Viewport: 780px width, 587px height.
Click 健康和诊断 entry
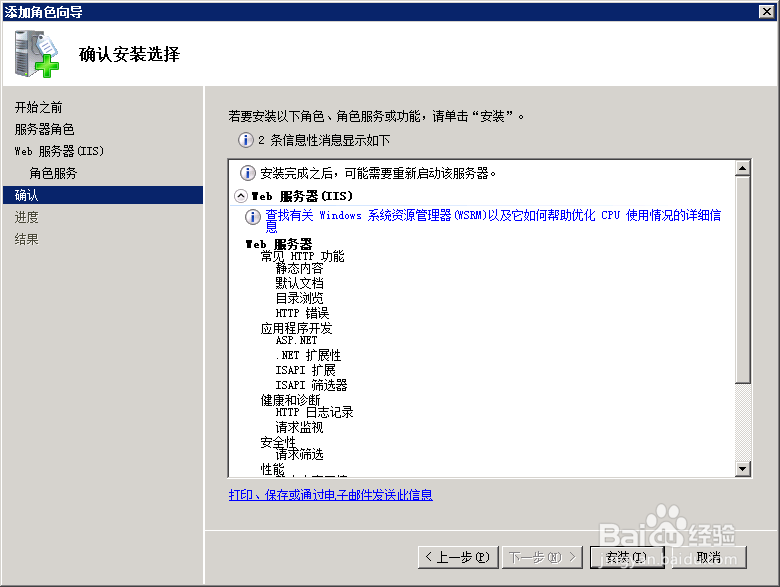291,400
